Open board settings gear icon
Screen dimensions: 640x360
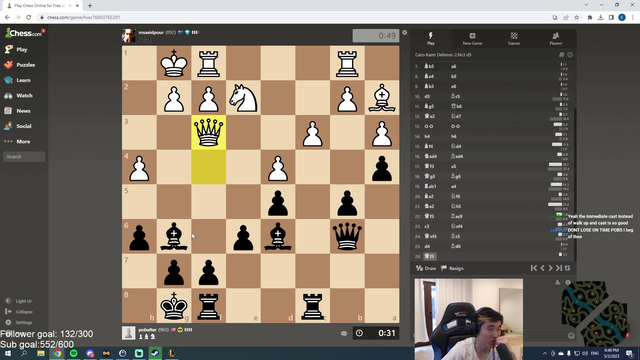(404, 32)
